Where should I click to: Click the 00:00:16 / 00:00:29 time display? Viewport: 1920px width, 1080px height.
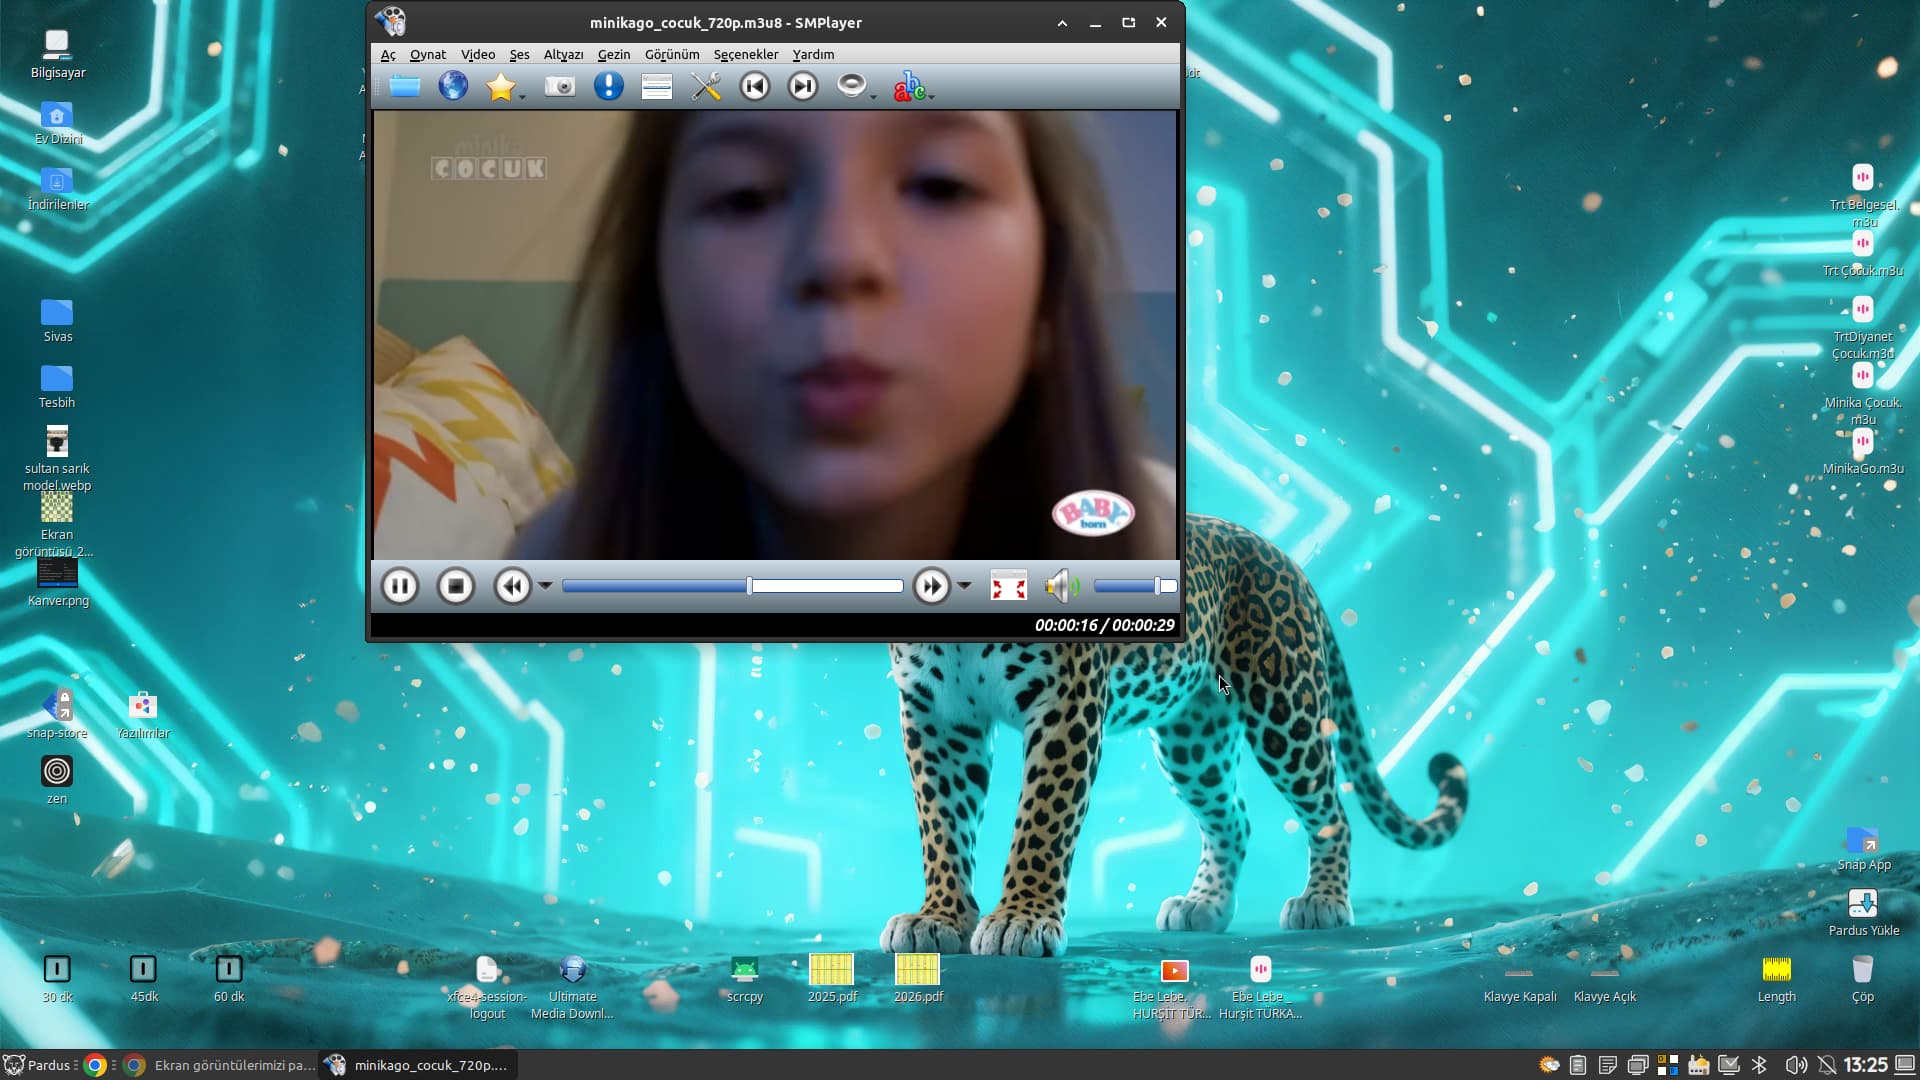click(x=1104, y=625)
